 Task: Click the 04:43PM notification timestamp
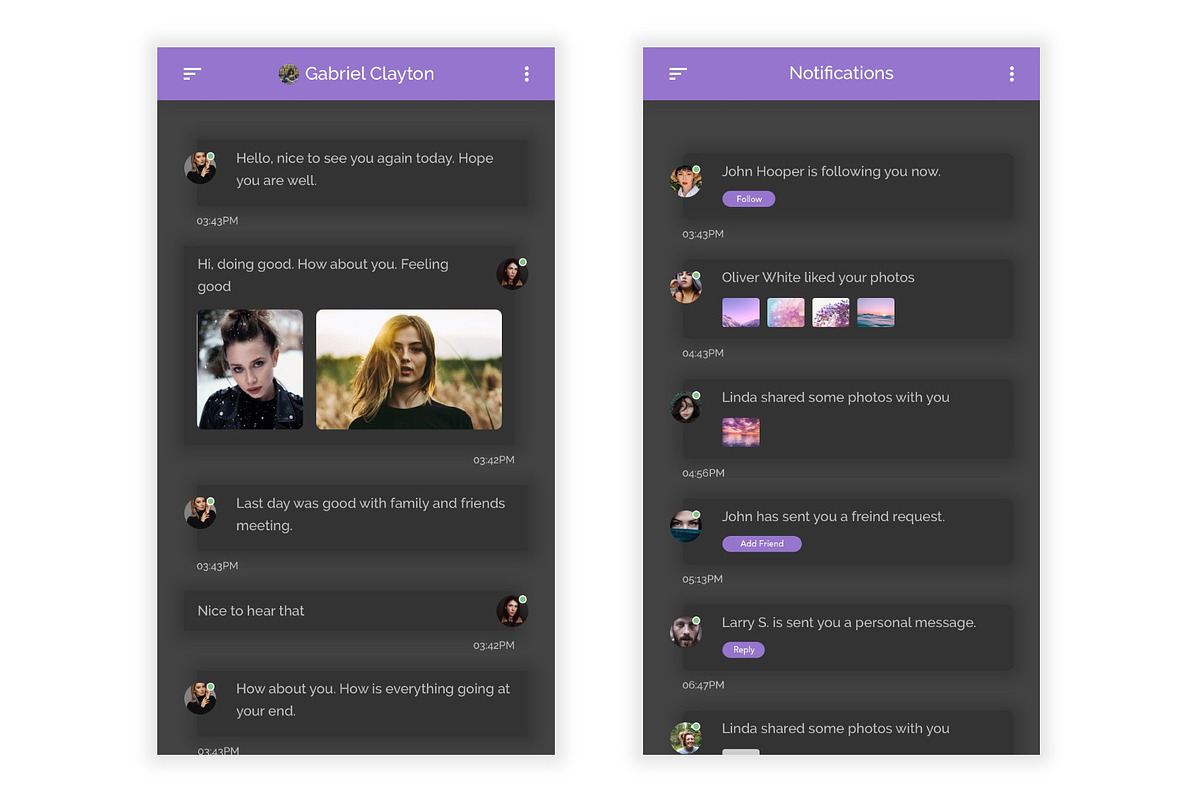pyautogui.click(x=703, y=353)
